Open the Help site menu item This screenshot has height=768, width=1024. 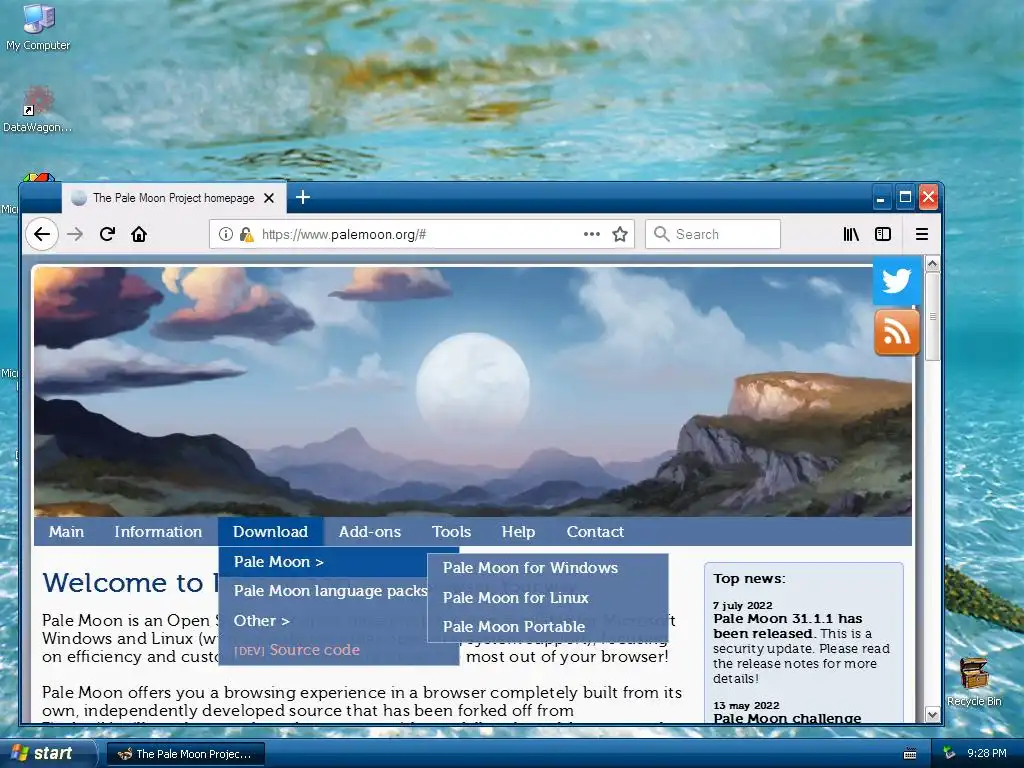pyautogui.click(x=519, y=532)
